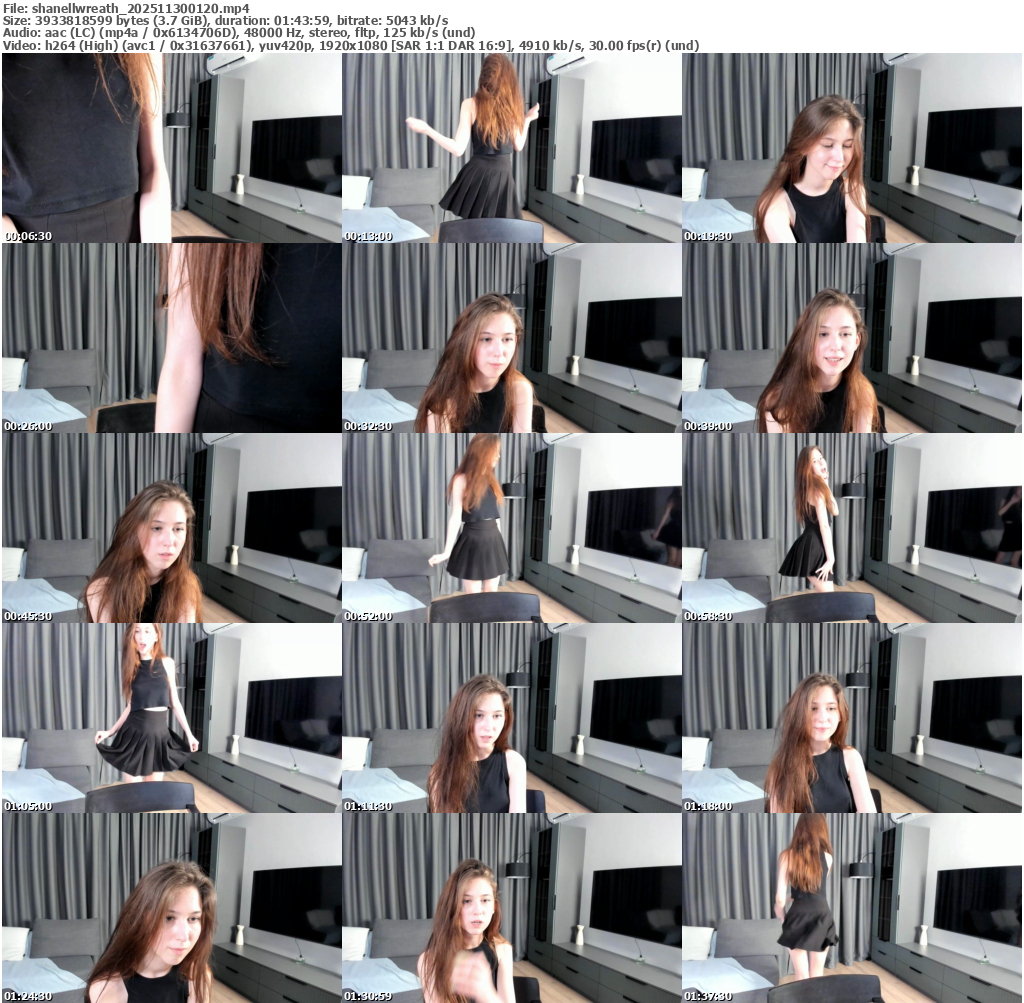Open the frame at 00:45:30
Viewport: 1024px width, 1003px height.
(172, 527)
